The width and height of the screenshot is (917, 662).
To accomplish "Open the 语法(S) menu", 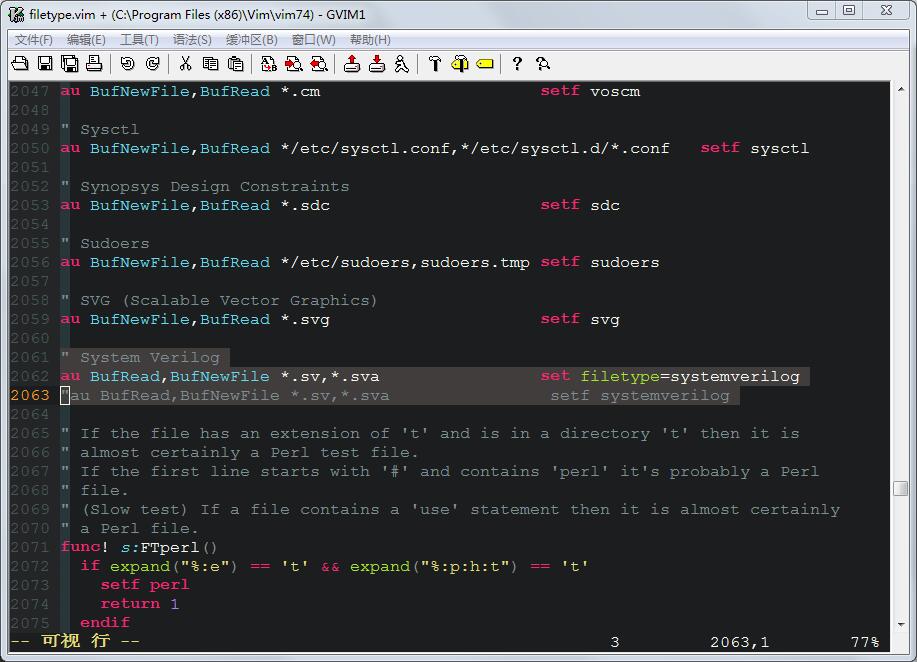I will (192, 39).
